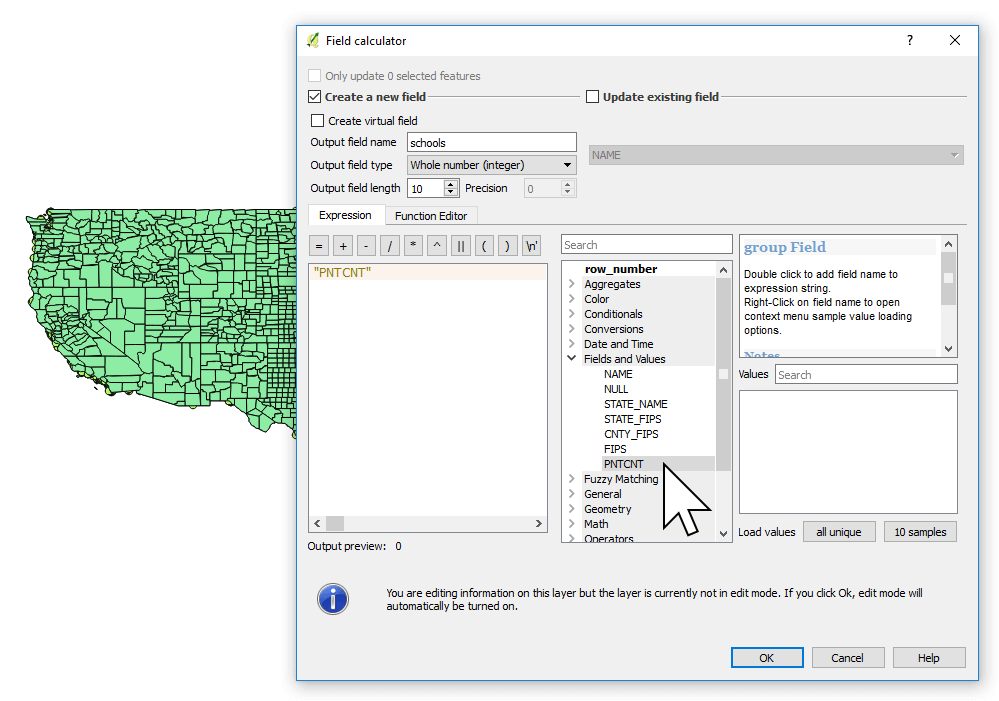
Task: Click the 10 samples button
Action: (x=919, y=531)
